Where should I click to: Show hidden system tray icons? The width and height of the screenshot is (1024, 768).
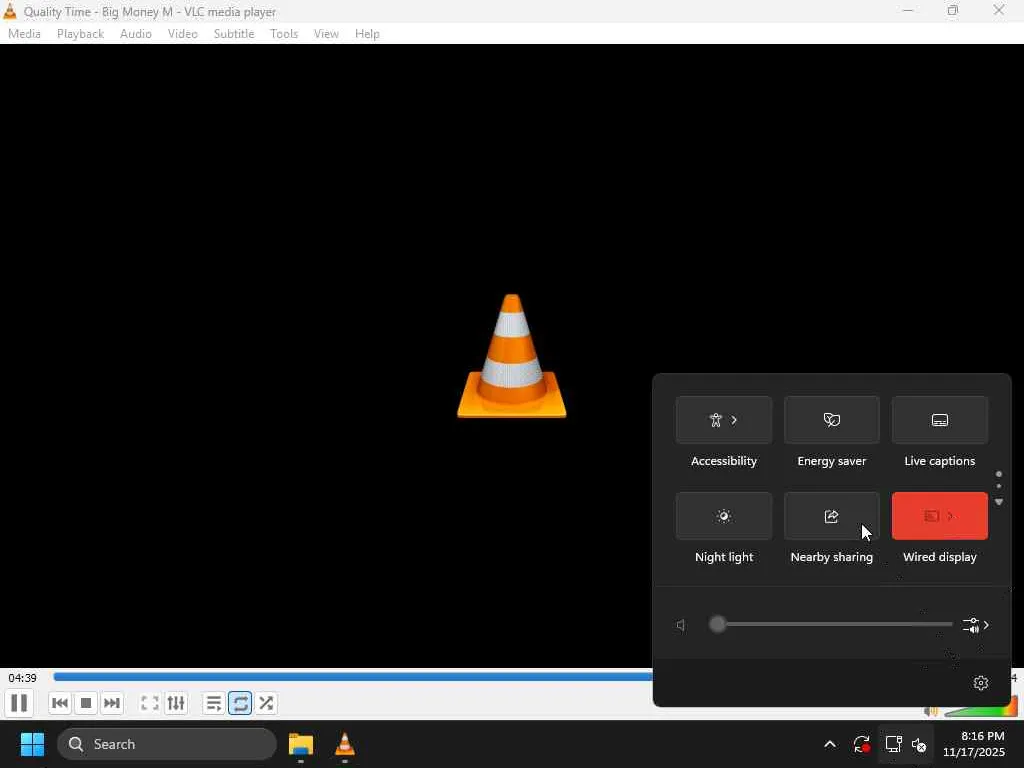tap(830, 744)
